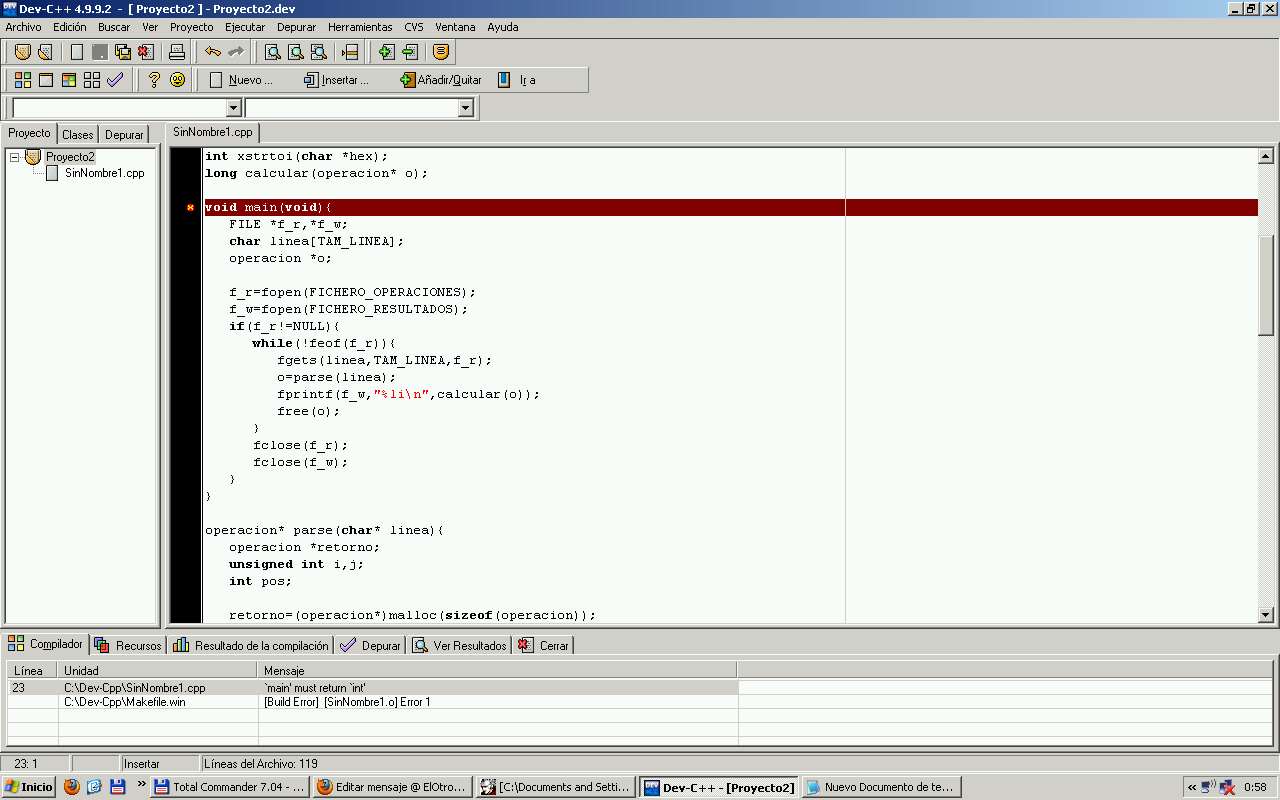This screenshot has width=1280, height=800.
Task: Click the Undo arrow icon
Action: click(213, 52)
